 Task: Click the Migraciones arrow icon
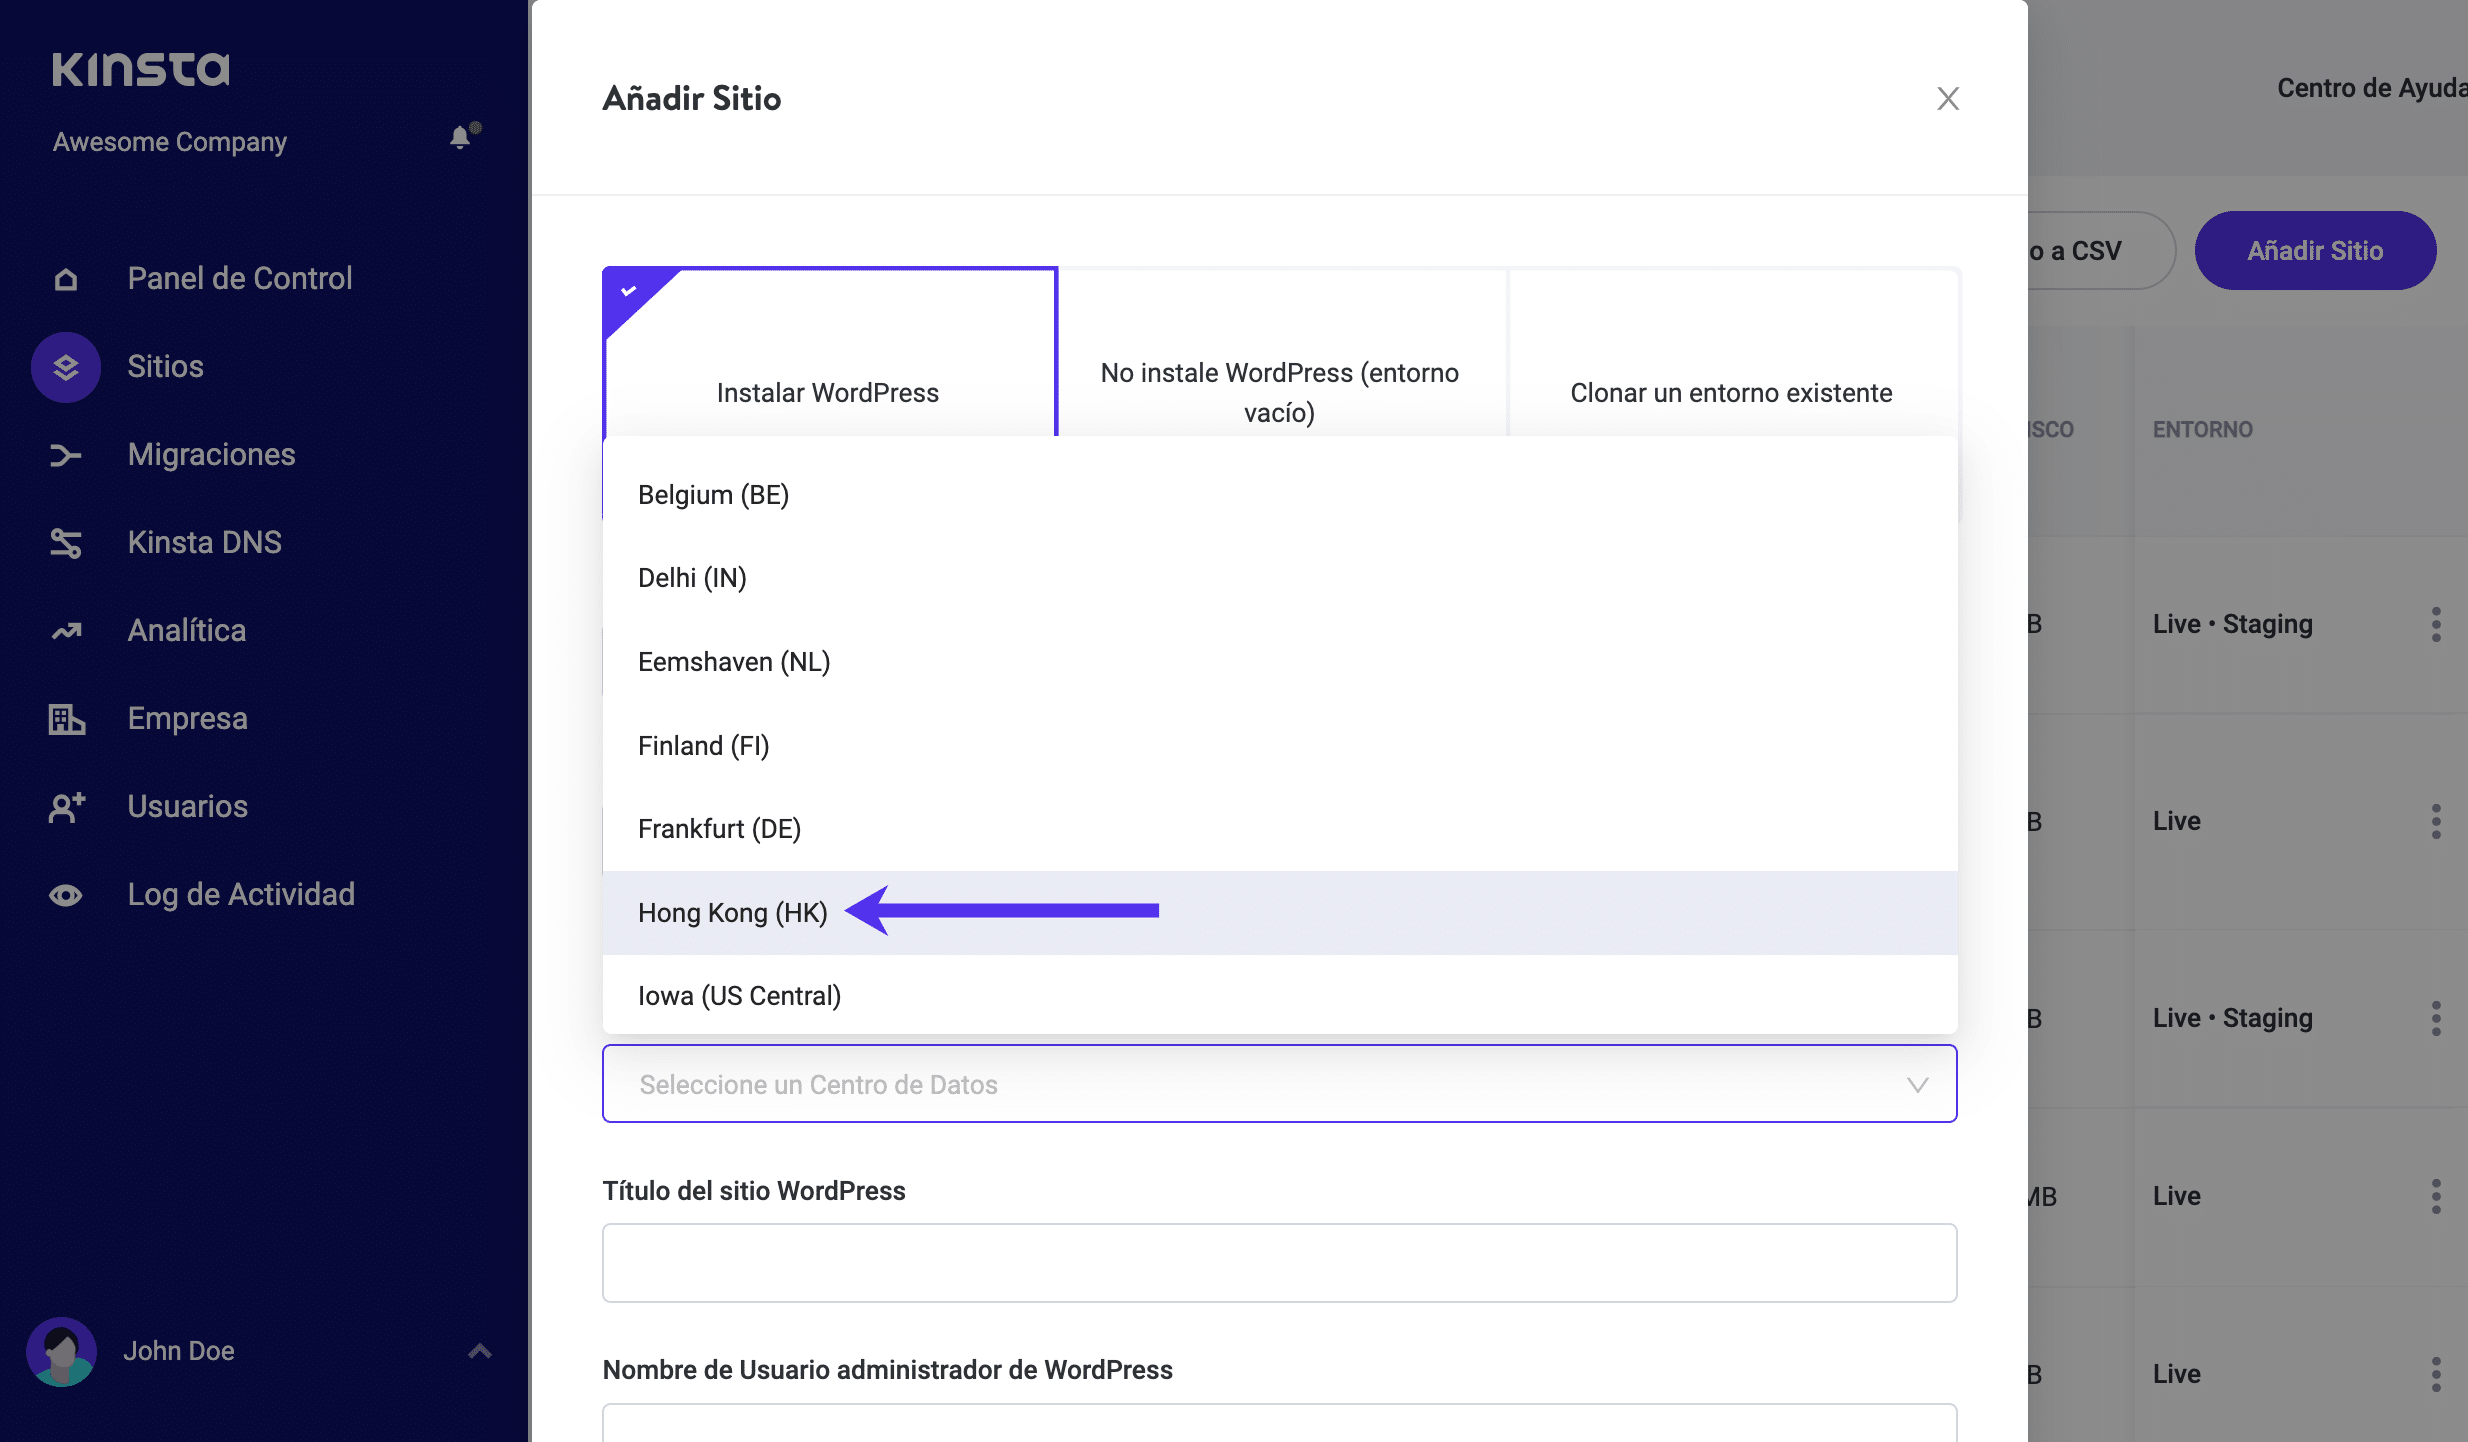pyautogui.click(x=66, y=455)
